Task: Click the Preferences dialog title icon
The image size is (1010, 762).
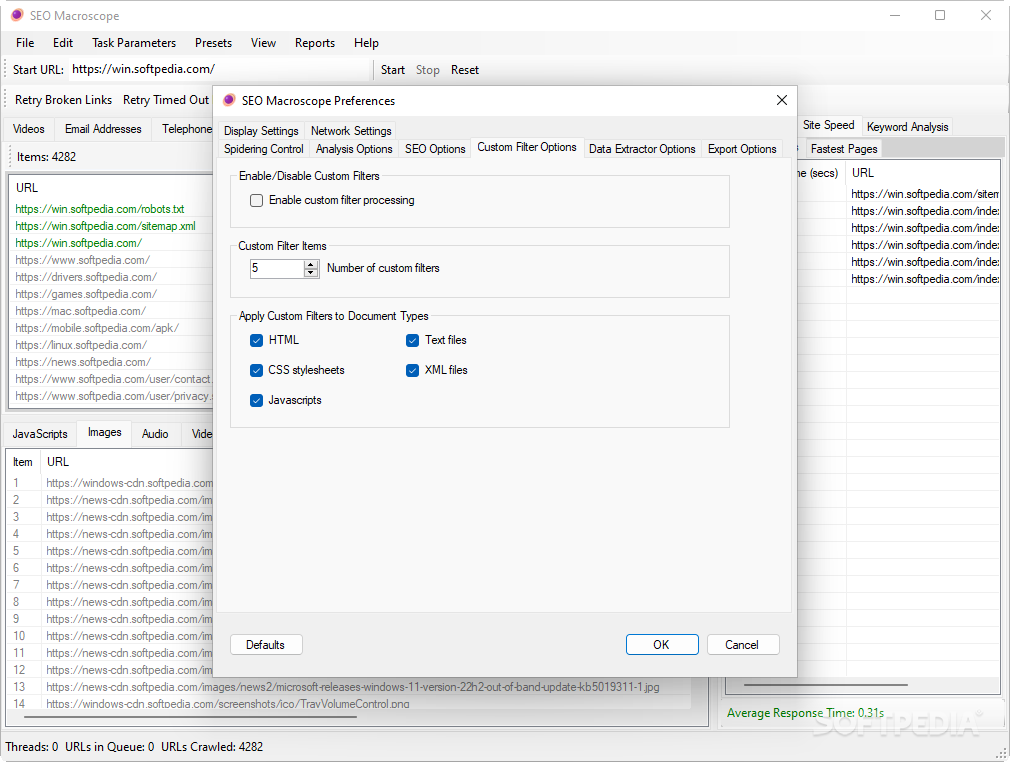Action: coord(229,100)
